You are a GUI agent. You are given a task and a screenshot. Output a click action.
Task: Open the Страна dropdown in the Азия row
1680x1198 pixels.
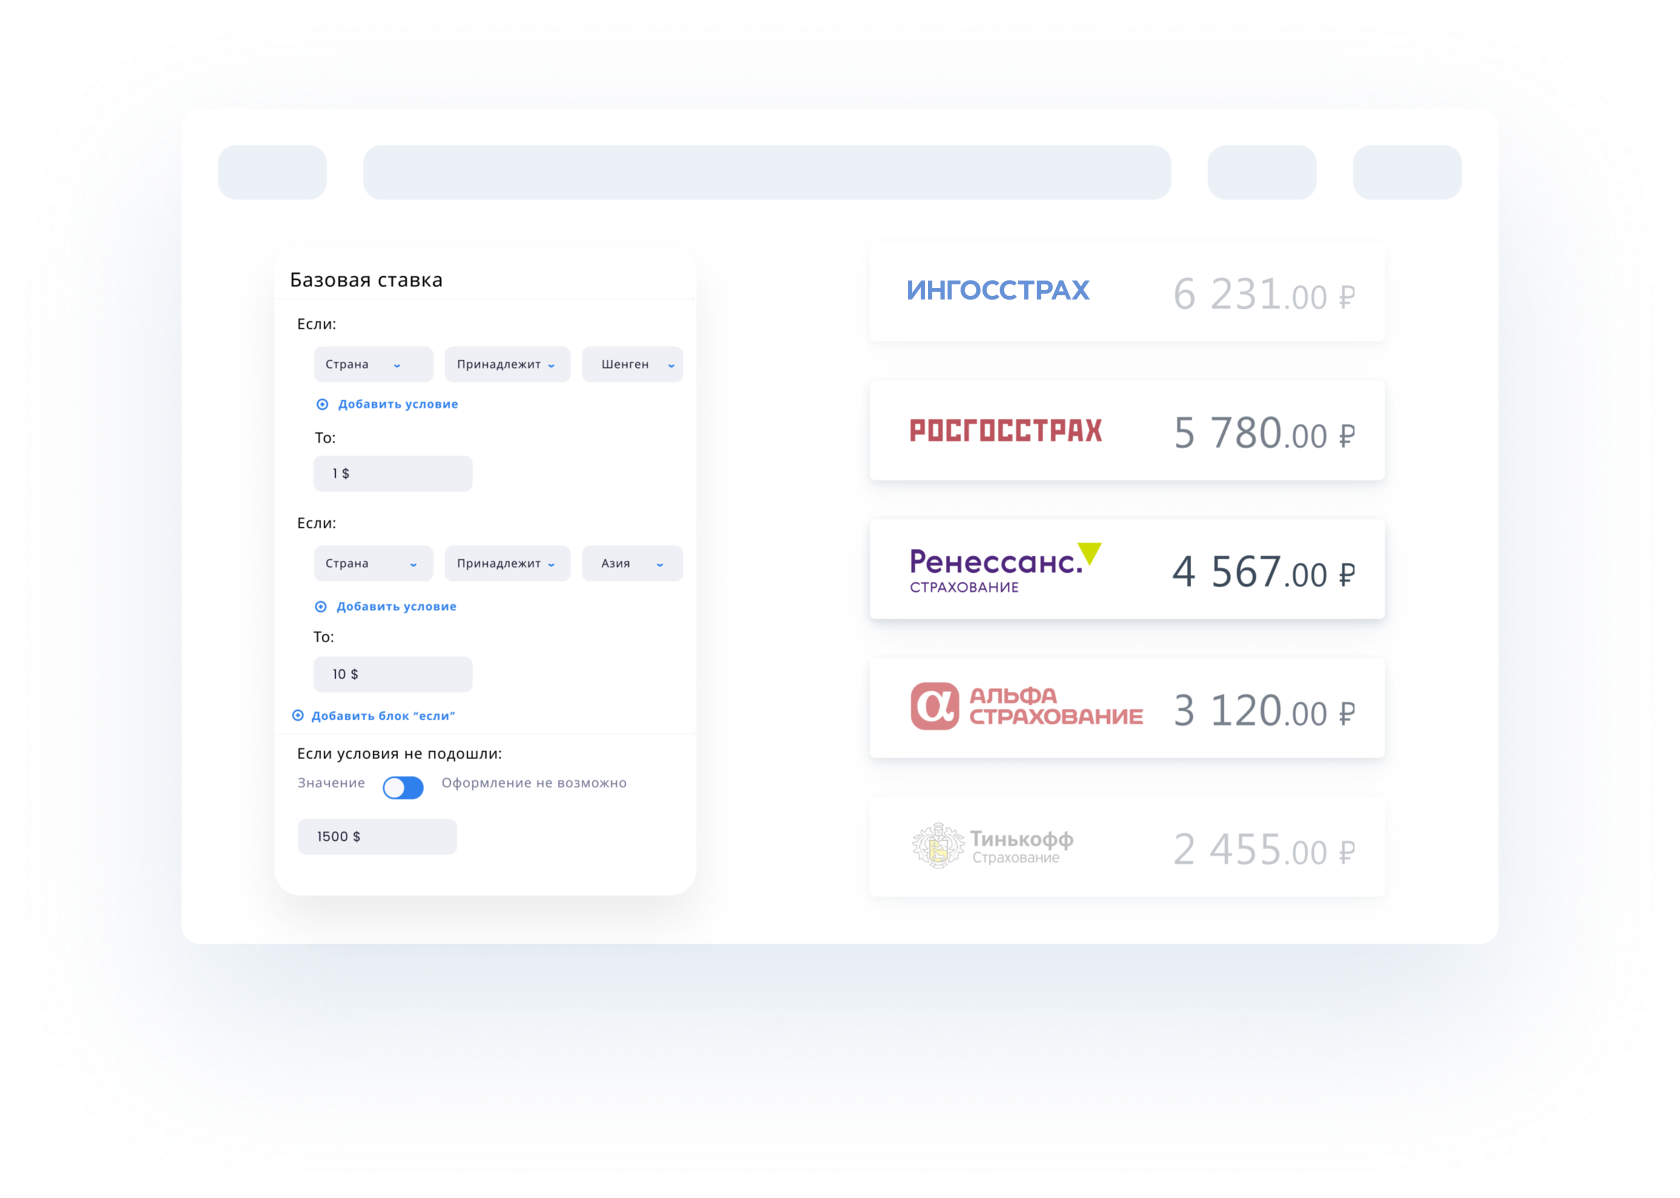pos(373,563)
